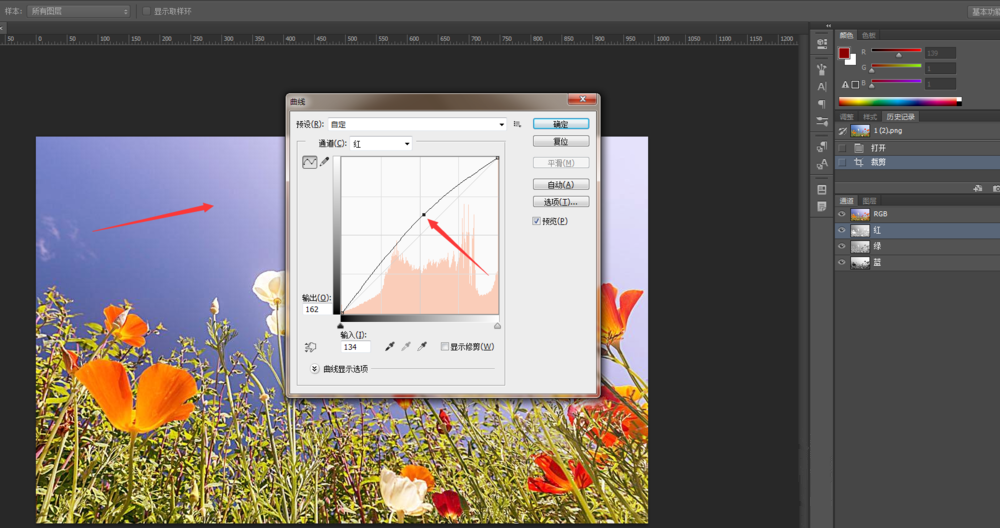Open the Character panel icon
Viewport: 1000px width, 528px height.
tap(821, 87)
